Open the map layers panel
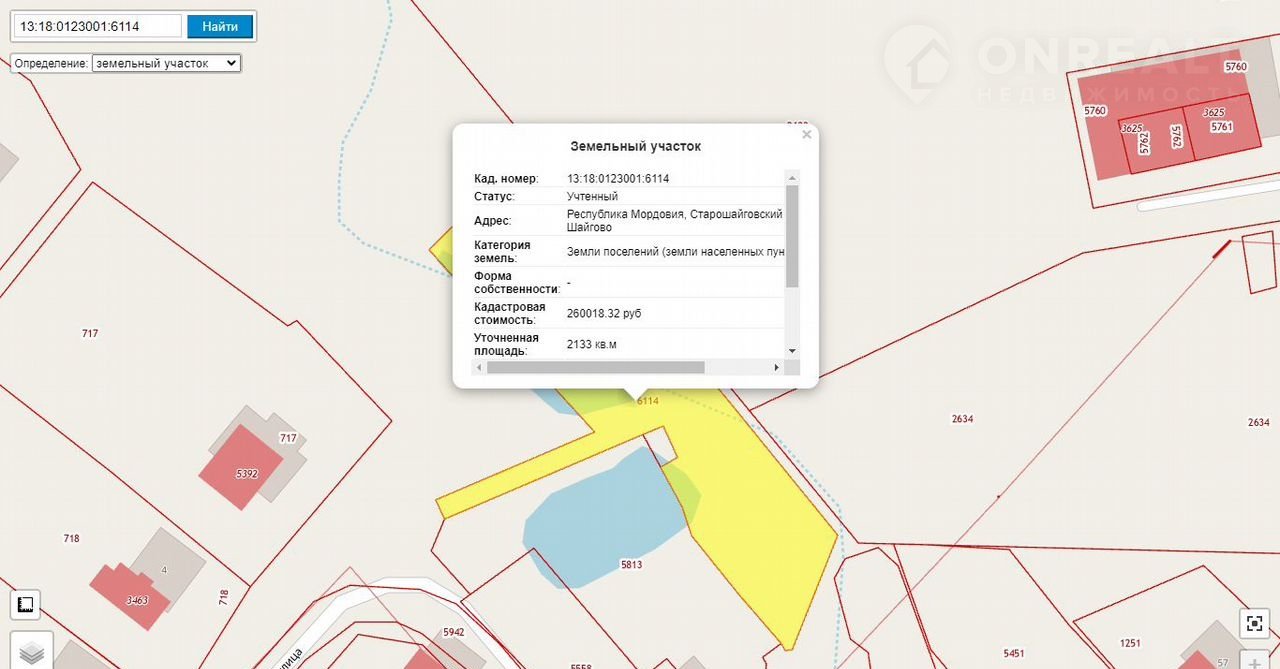This screenshot has height=669, width=1280. (x=33, y=651)
